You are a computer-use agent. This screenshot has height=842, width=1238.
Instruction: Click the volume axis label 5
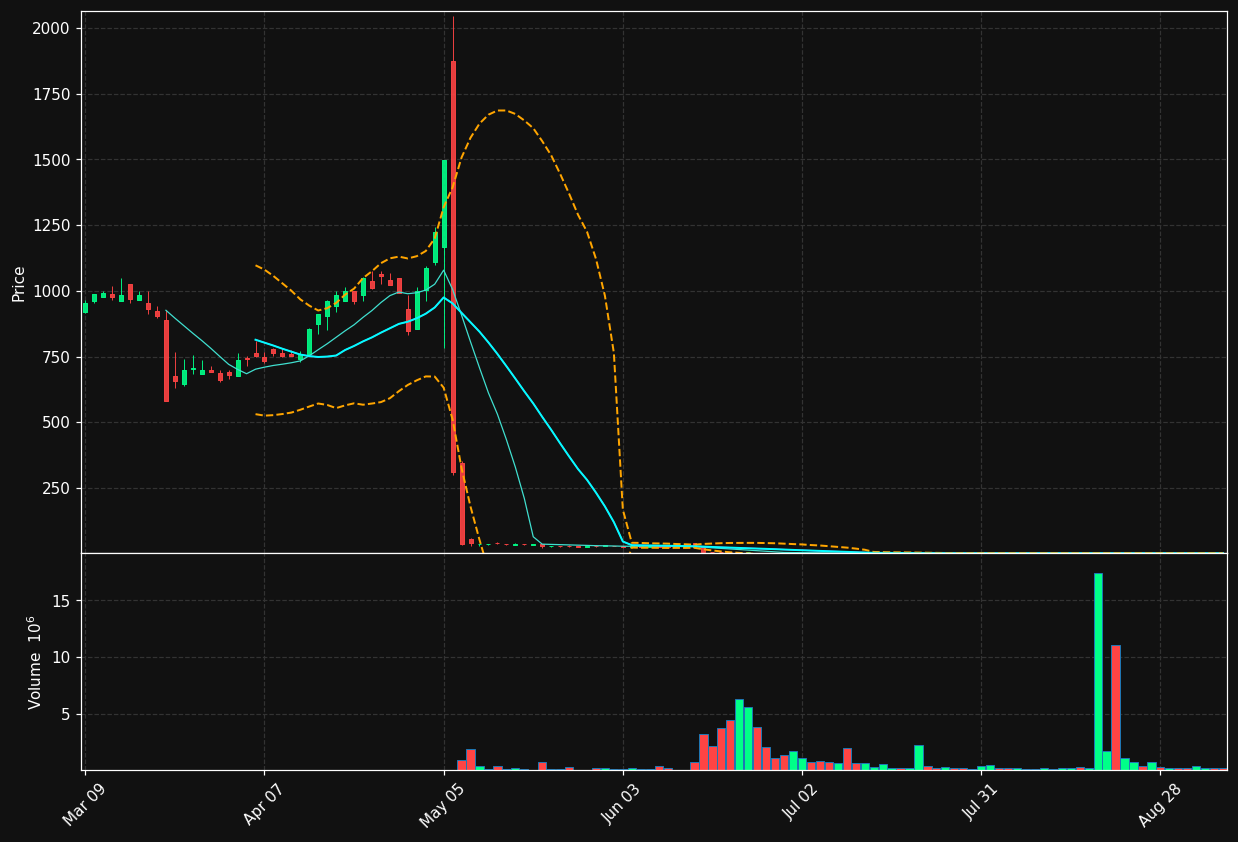(x=64, y=714)
